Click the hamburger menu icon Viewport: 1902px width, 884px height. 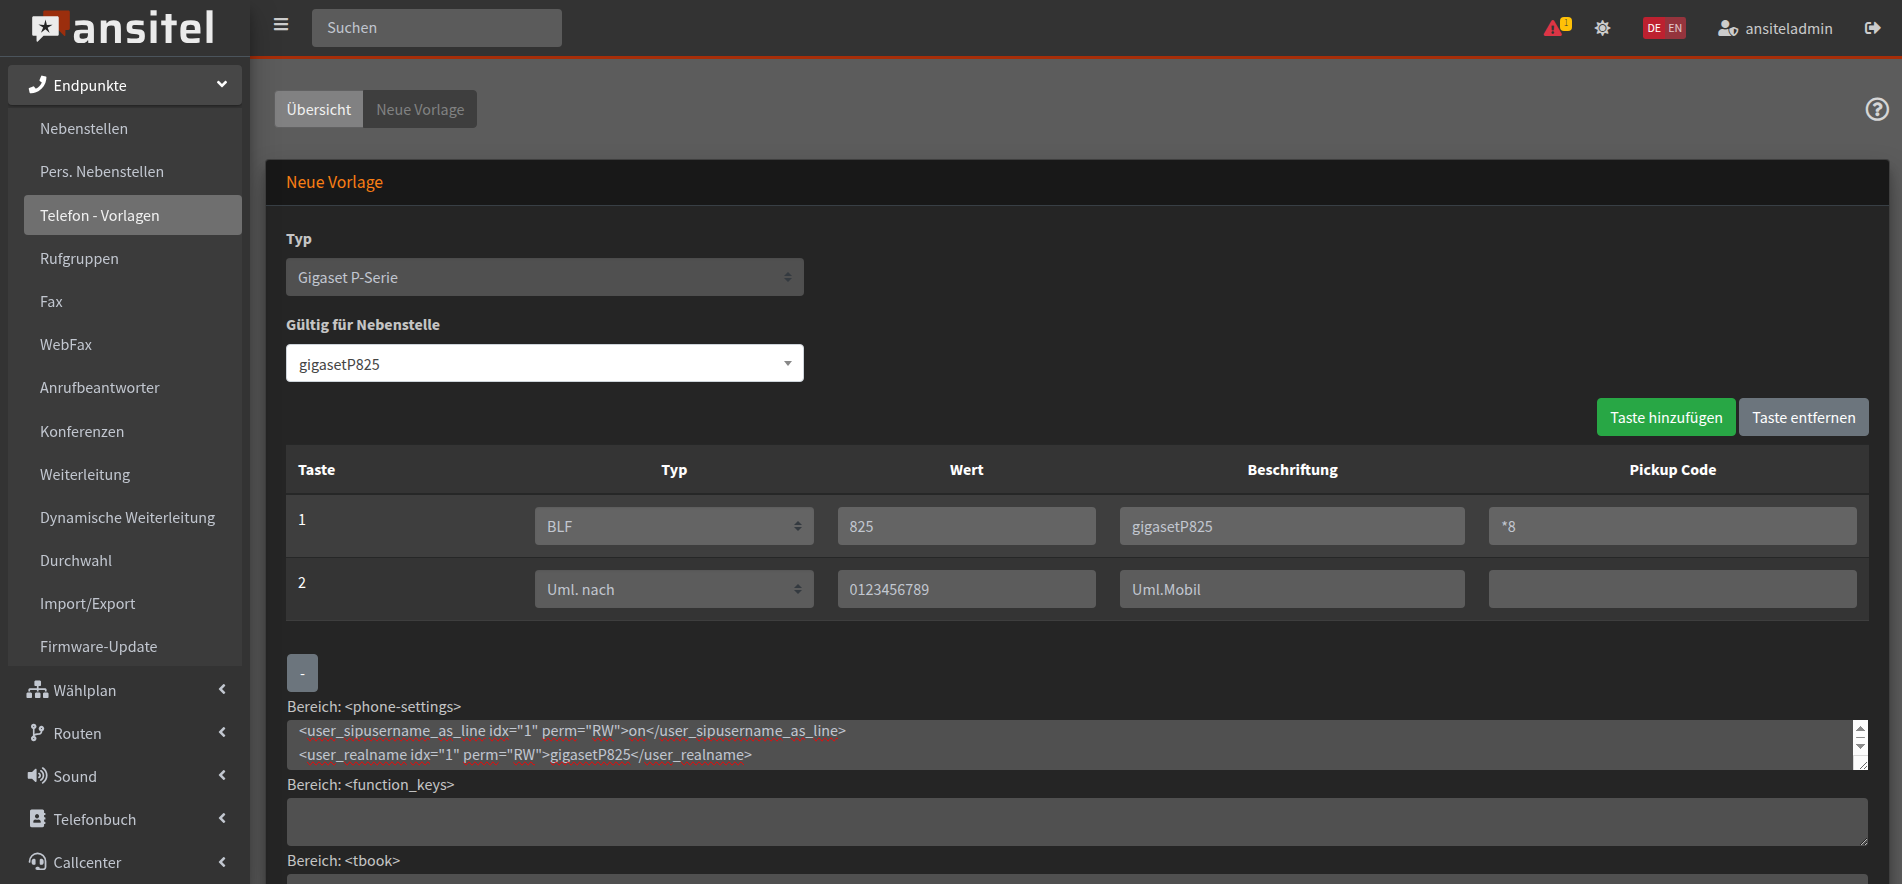tap(281, 25)
